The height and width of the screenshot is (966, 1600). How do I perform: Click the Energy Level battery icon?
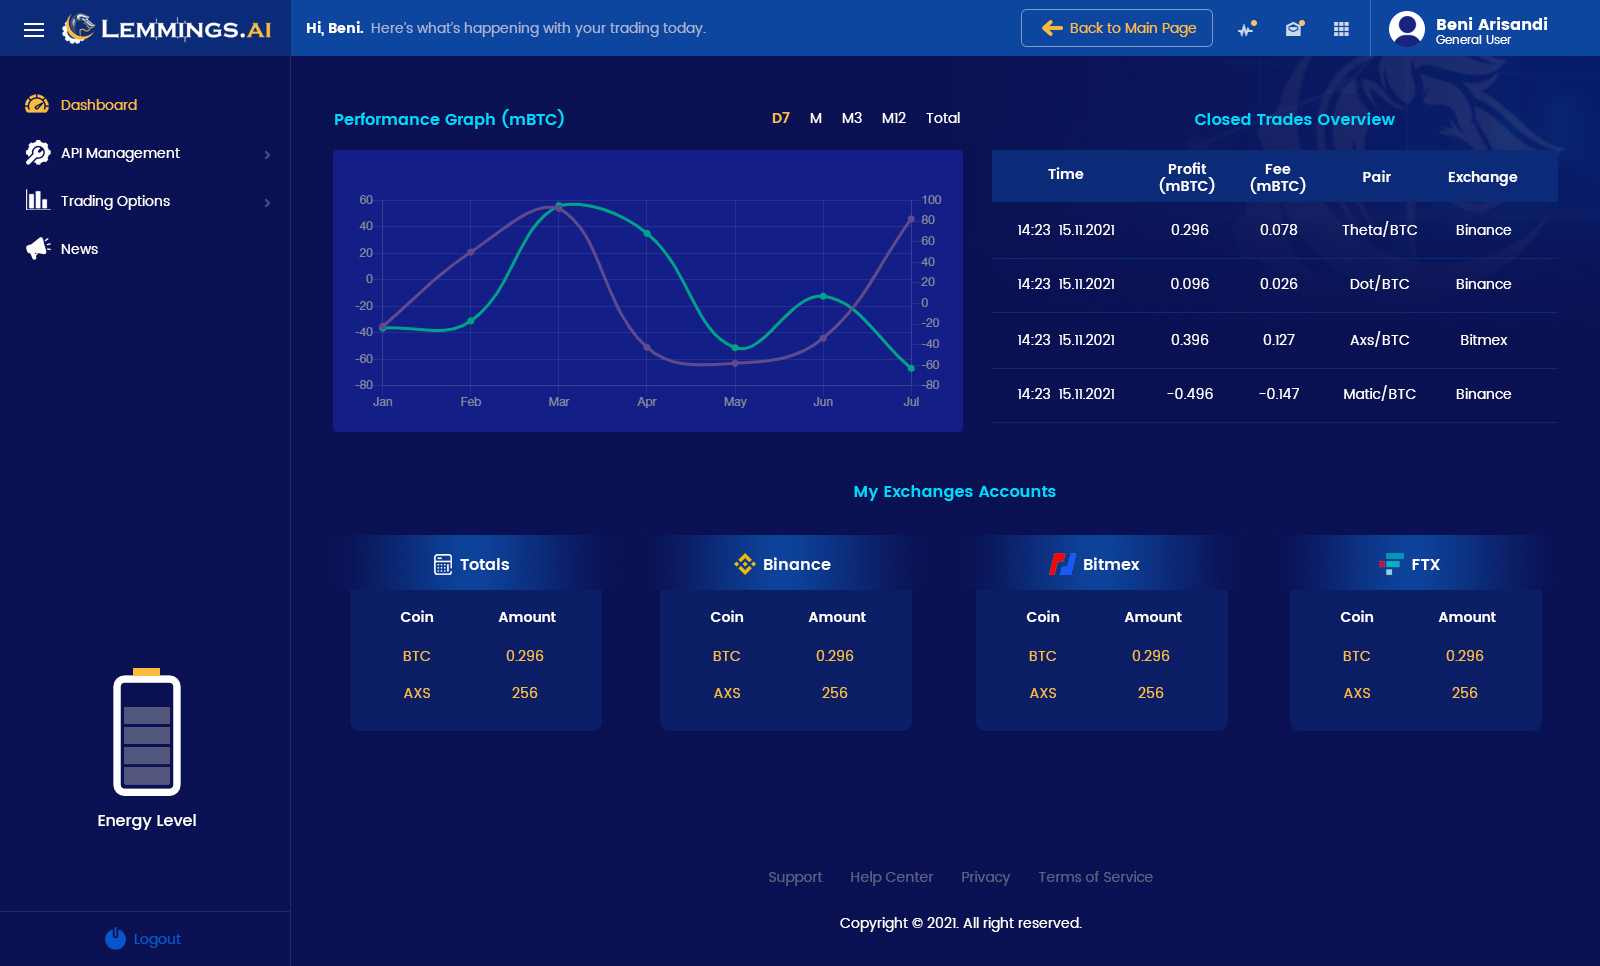[x=147, y=732]
